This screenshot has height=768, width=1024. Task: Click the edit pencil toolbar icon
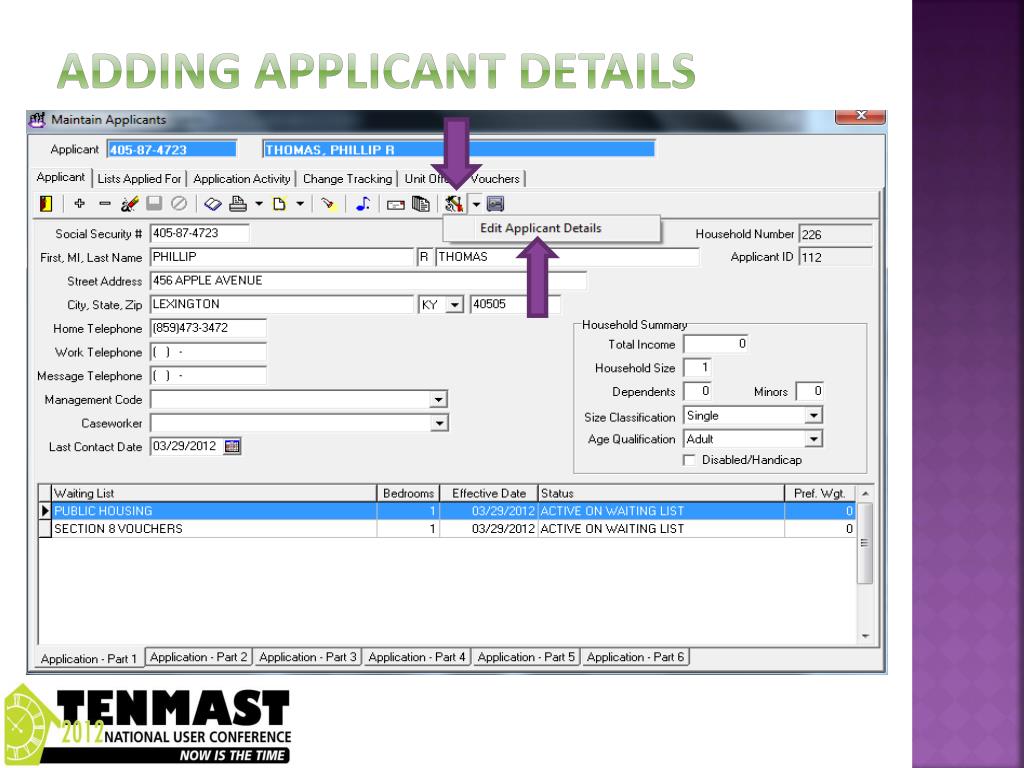129,203
